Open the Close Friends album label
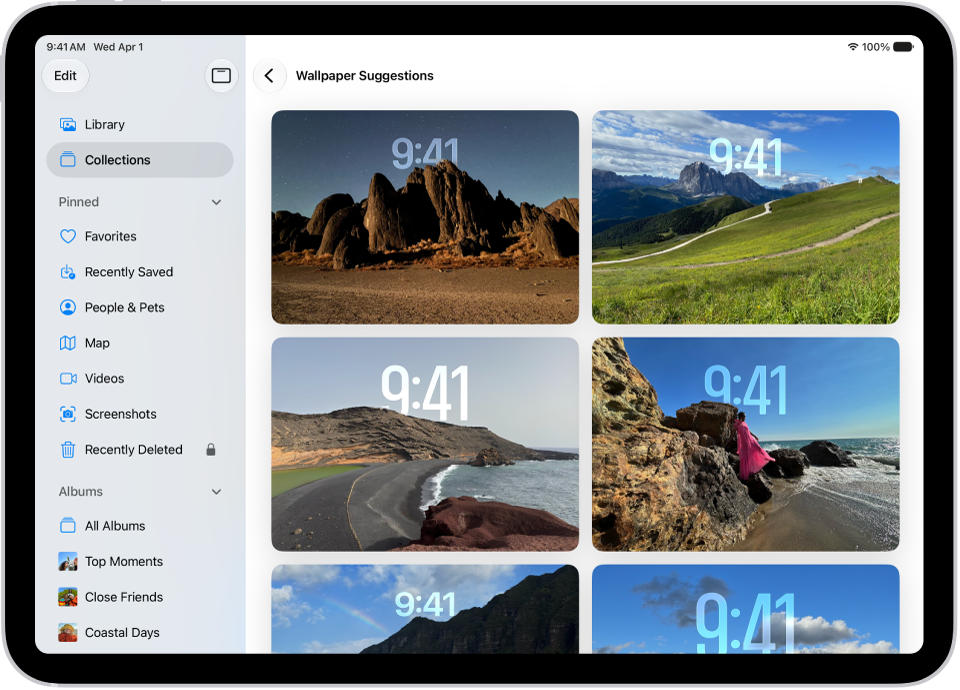Image resolution: width=960 pixels, height=690 pixels. click(x=124, y=597)
